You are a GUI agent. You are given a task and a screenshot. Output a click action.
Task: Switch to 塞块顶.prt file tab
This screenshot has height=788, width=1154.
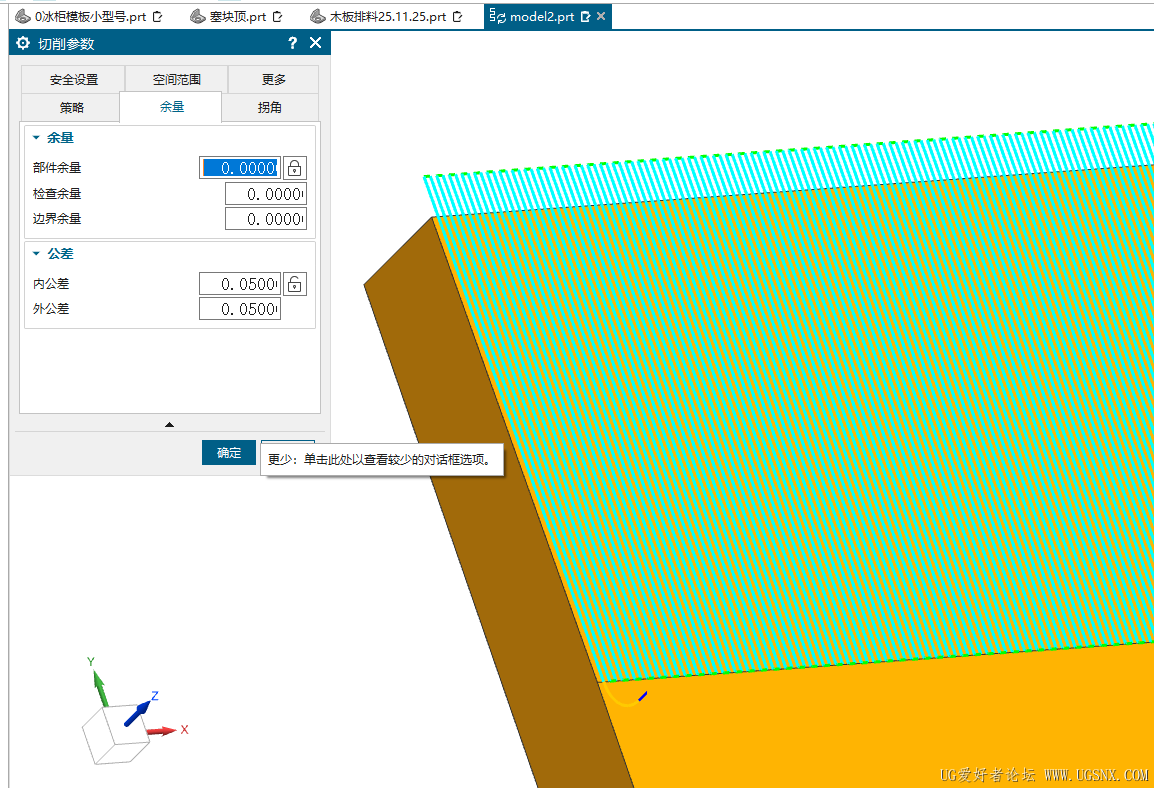[237, 16]
